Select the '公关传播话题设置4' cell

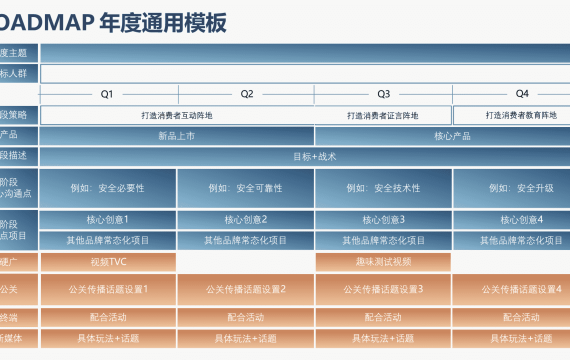pyautogui.click(x=511, y=289)
